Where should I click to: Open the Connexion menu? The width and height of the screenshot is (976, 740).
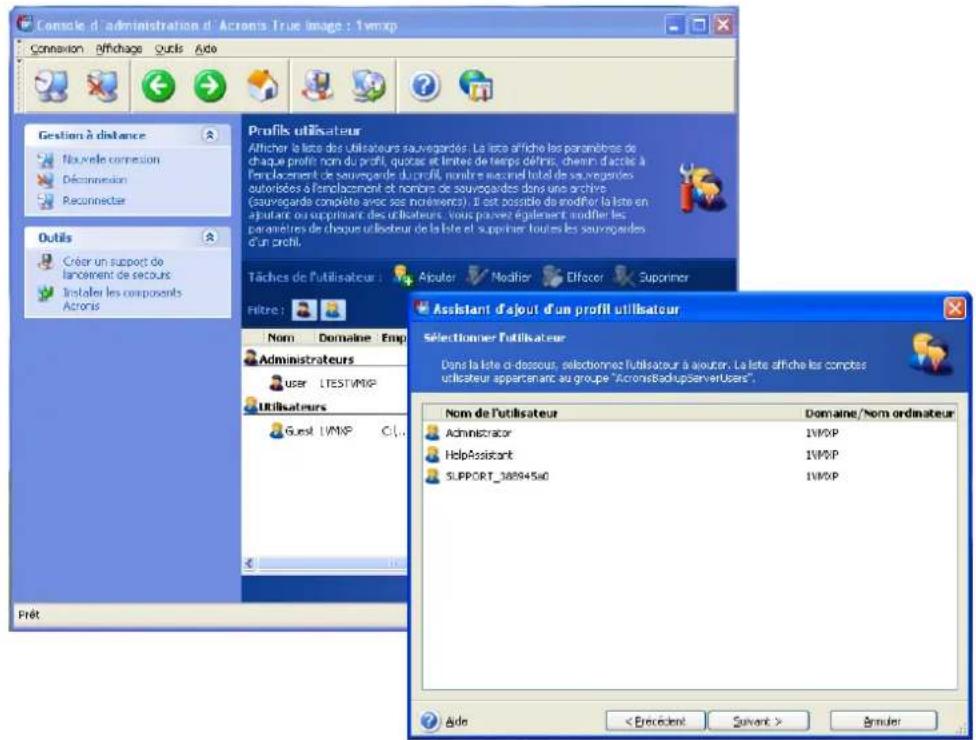[x=57, y=49]
